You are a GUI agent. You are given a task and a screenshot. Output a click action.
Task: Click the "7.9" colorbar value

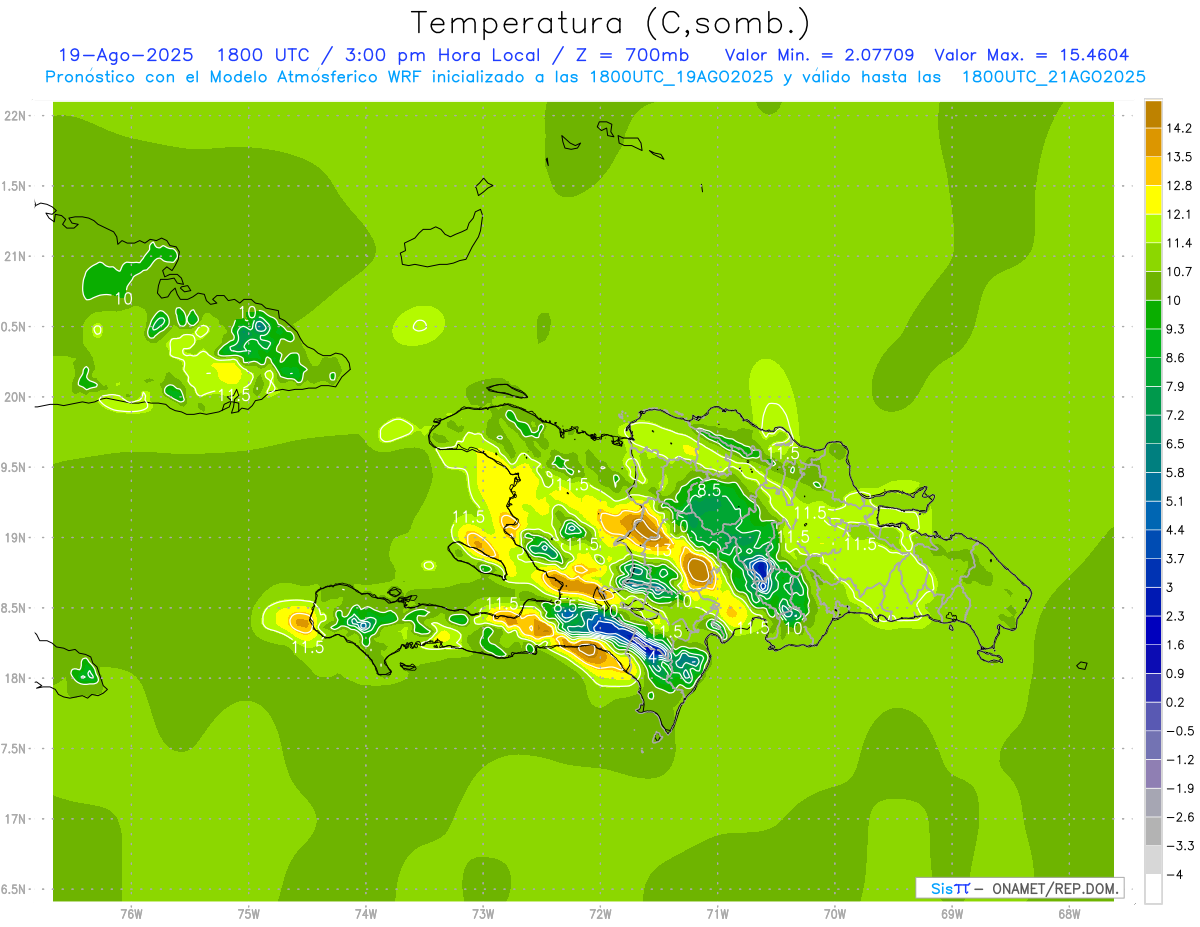coord(1175,386)
